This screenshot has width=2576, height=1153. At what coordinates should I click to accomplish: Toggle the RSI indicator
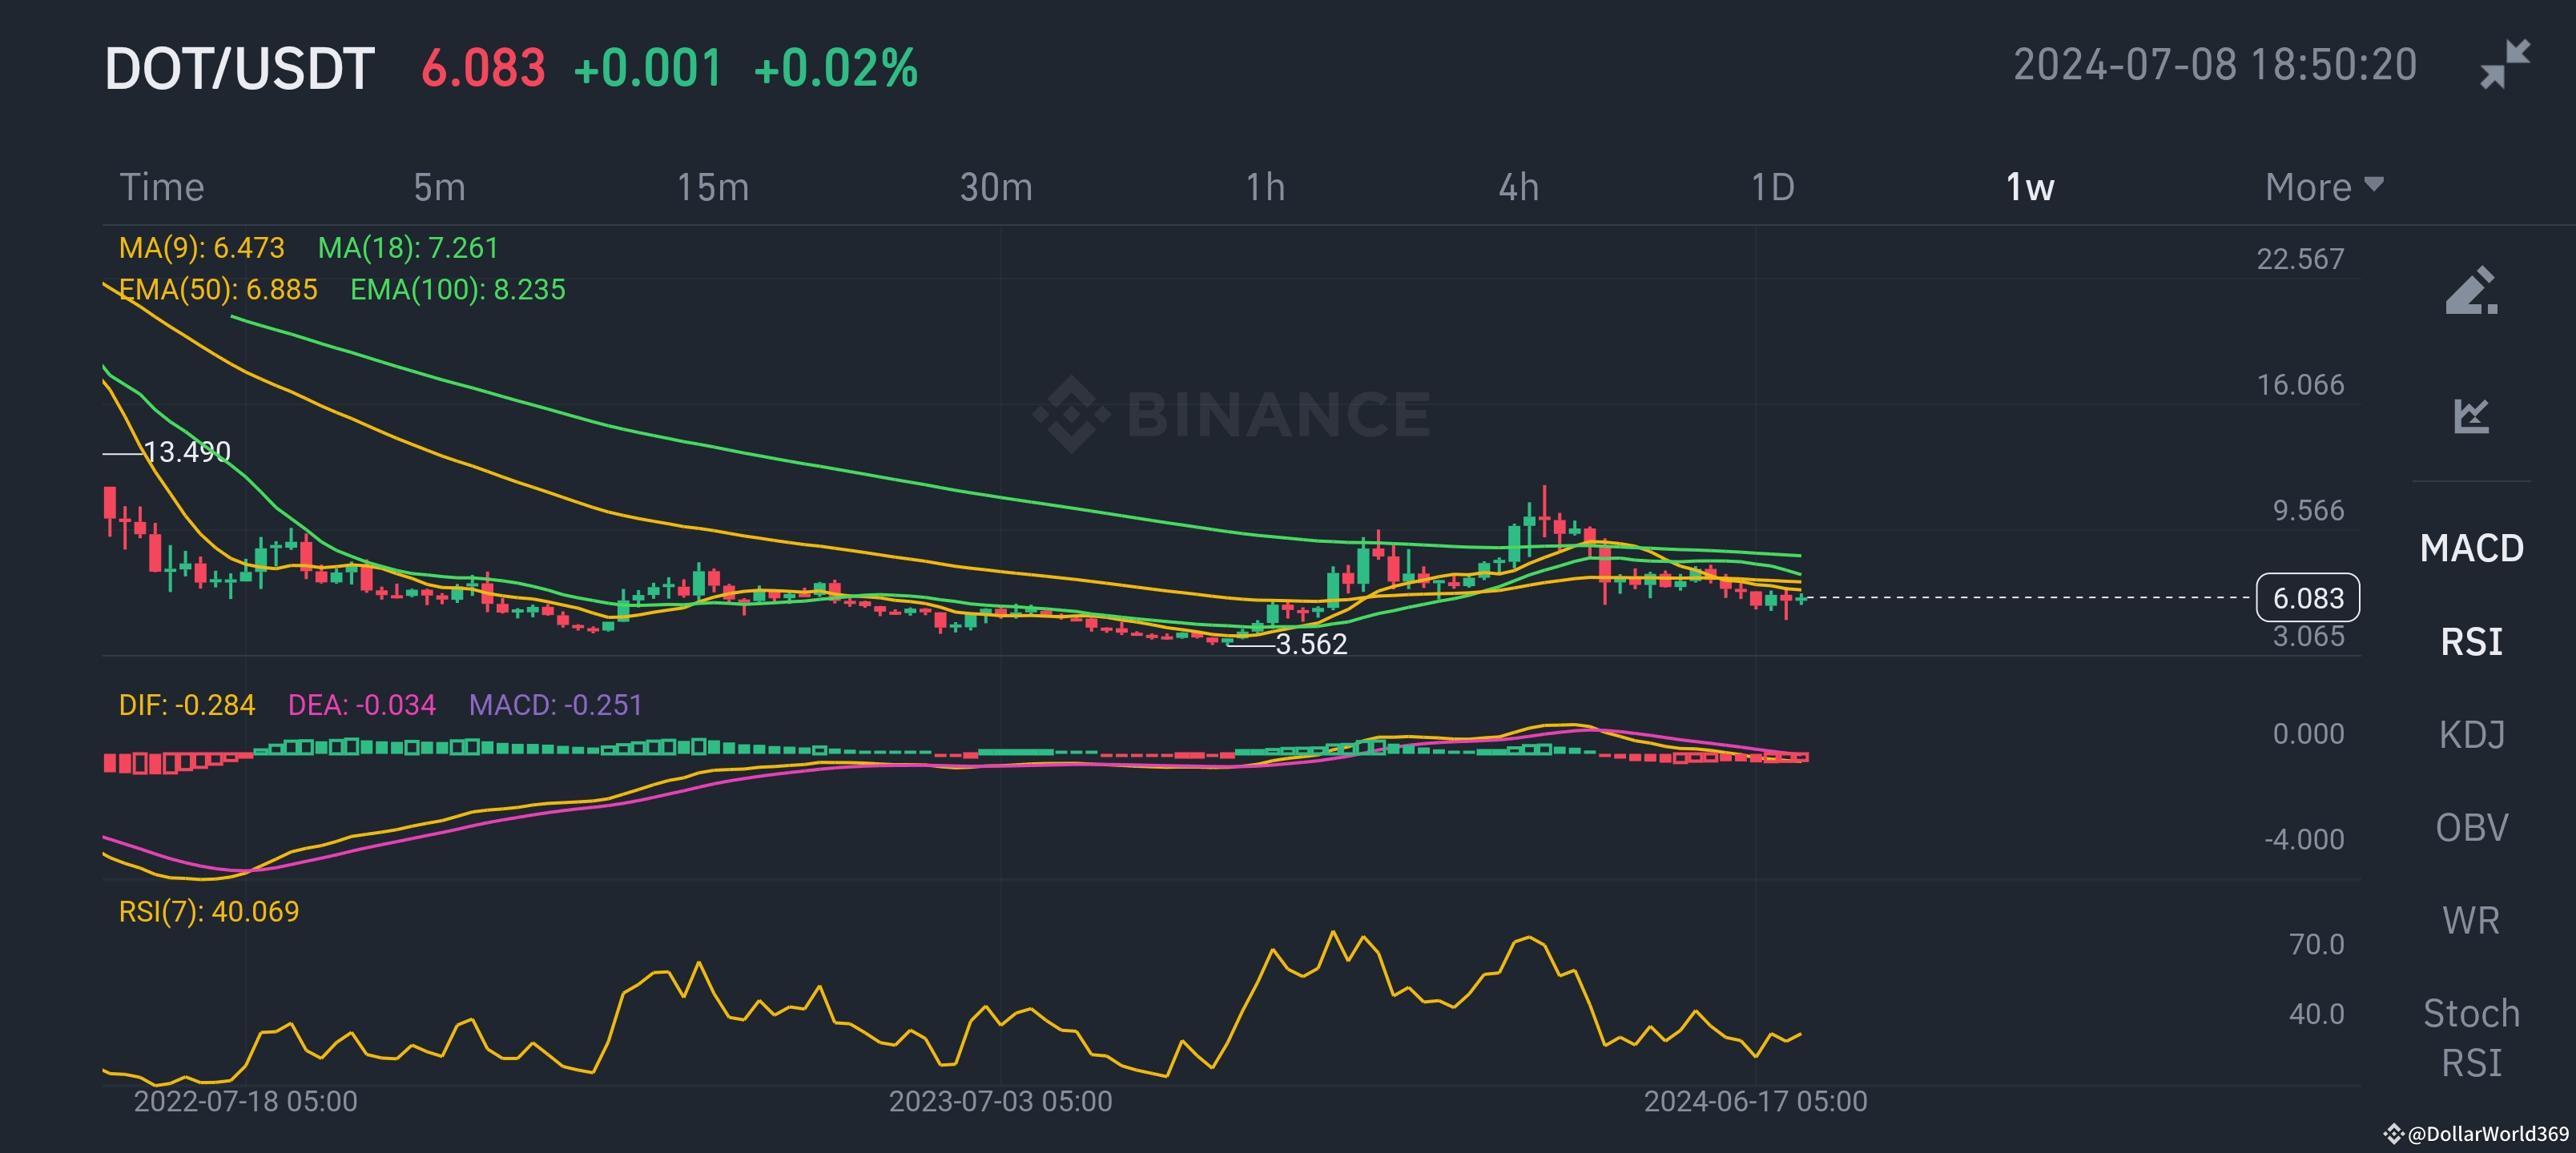point(2471,641)
